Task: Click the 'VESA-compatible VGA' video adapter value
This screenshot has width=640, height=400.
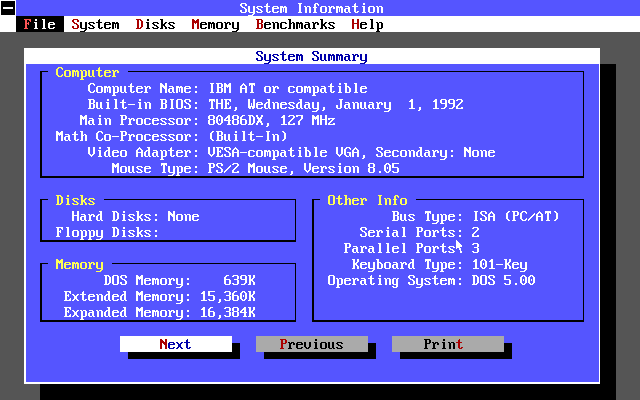Action: (284, 152)
